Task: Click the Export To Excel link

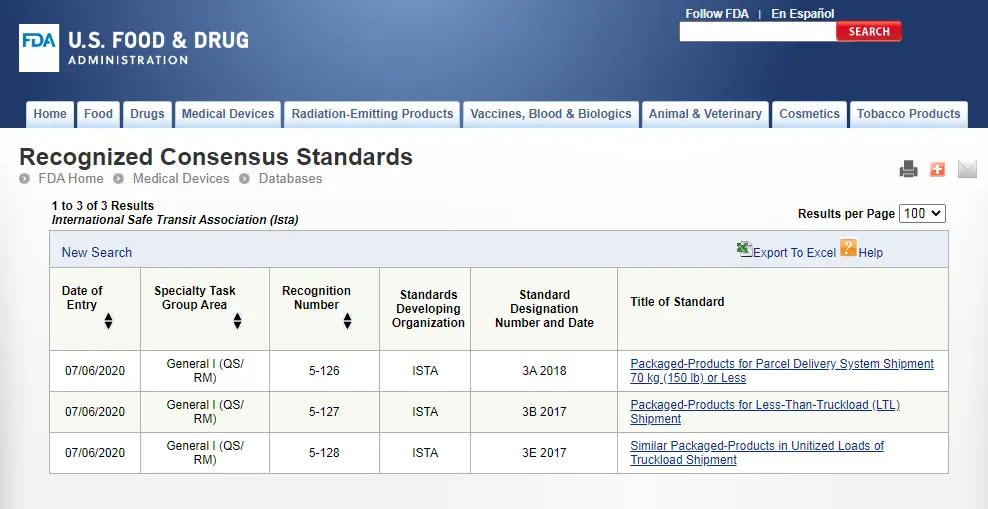Action: (x=794, y=253)
